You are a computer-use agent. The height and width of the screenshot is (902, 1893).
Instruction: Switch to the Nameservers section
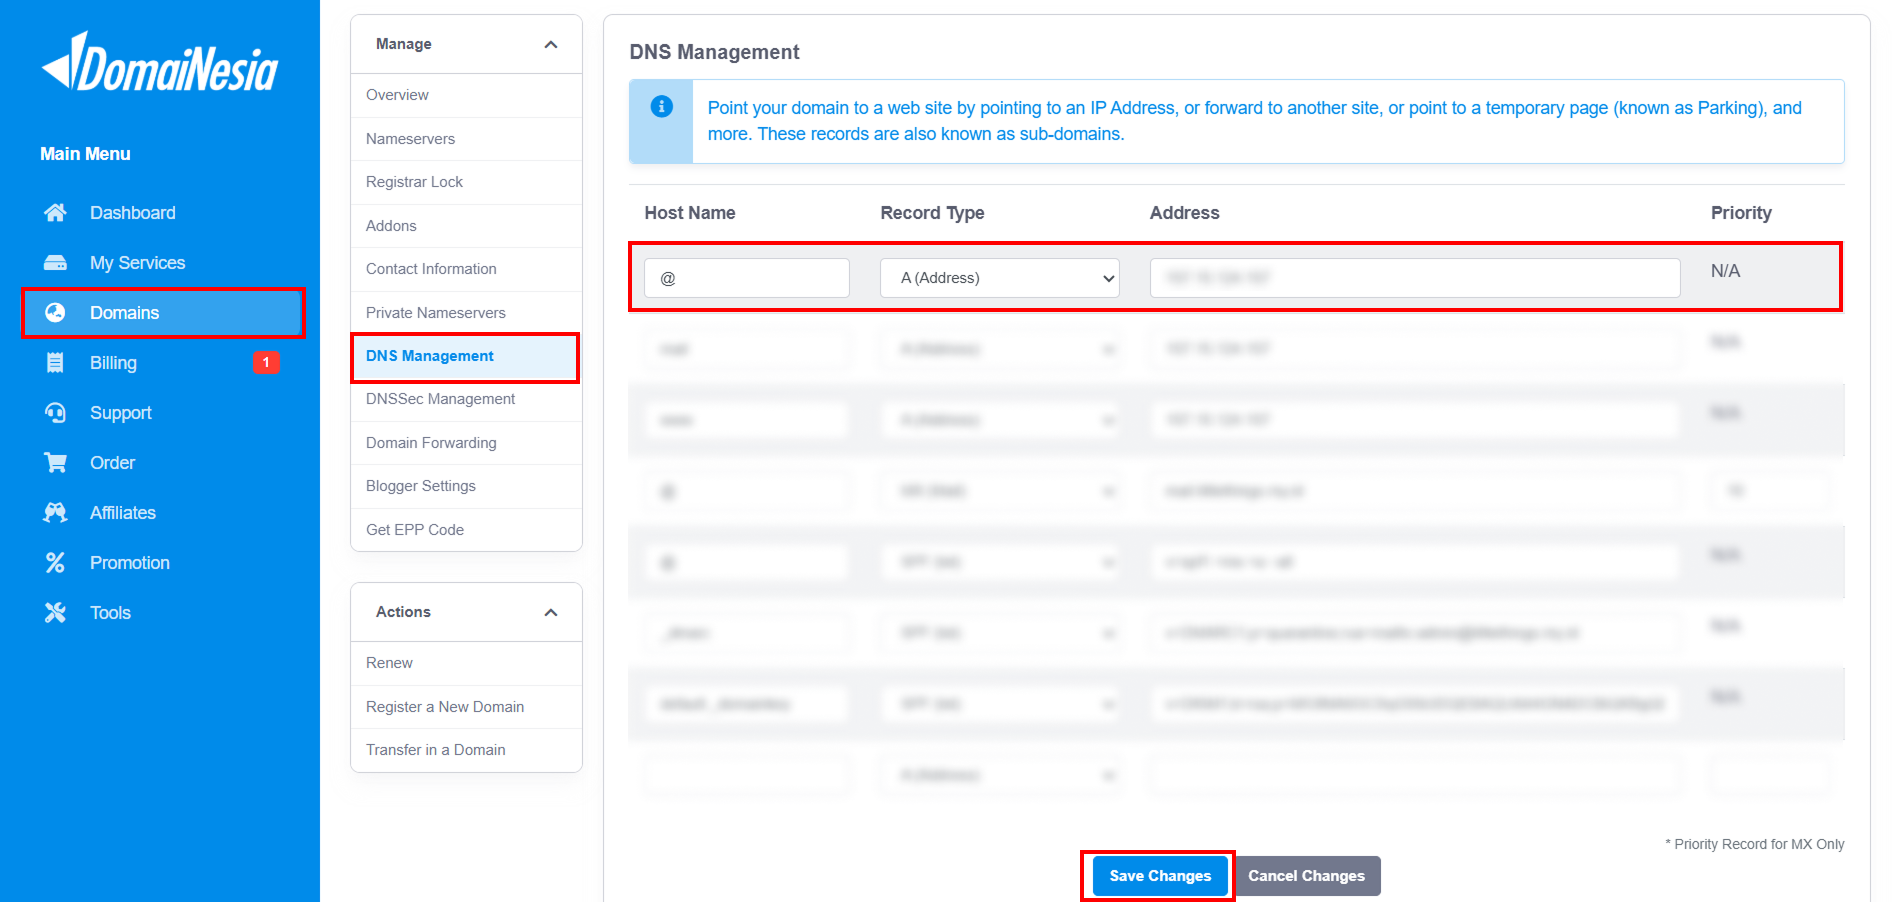(x=409, y=138)
